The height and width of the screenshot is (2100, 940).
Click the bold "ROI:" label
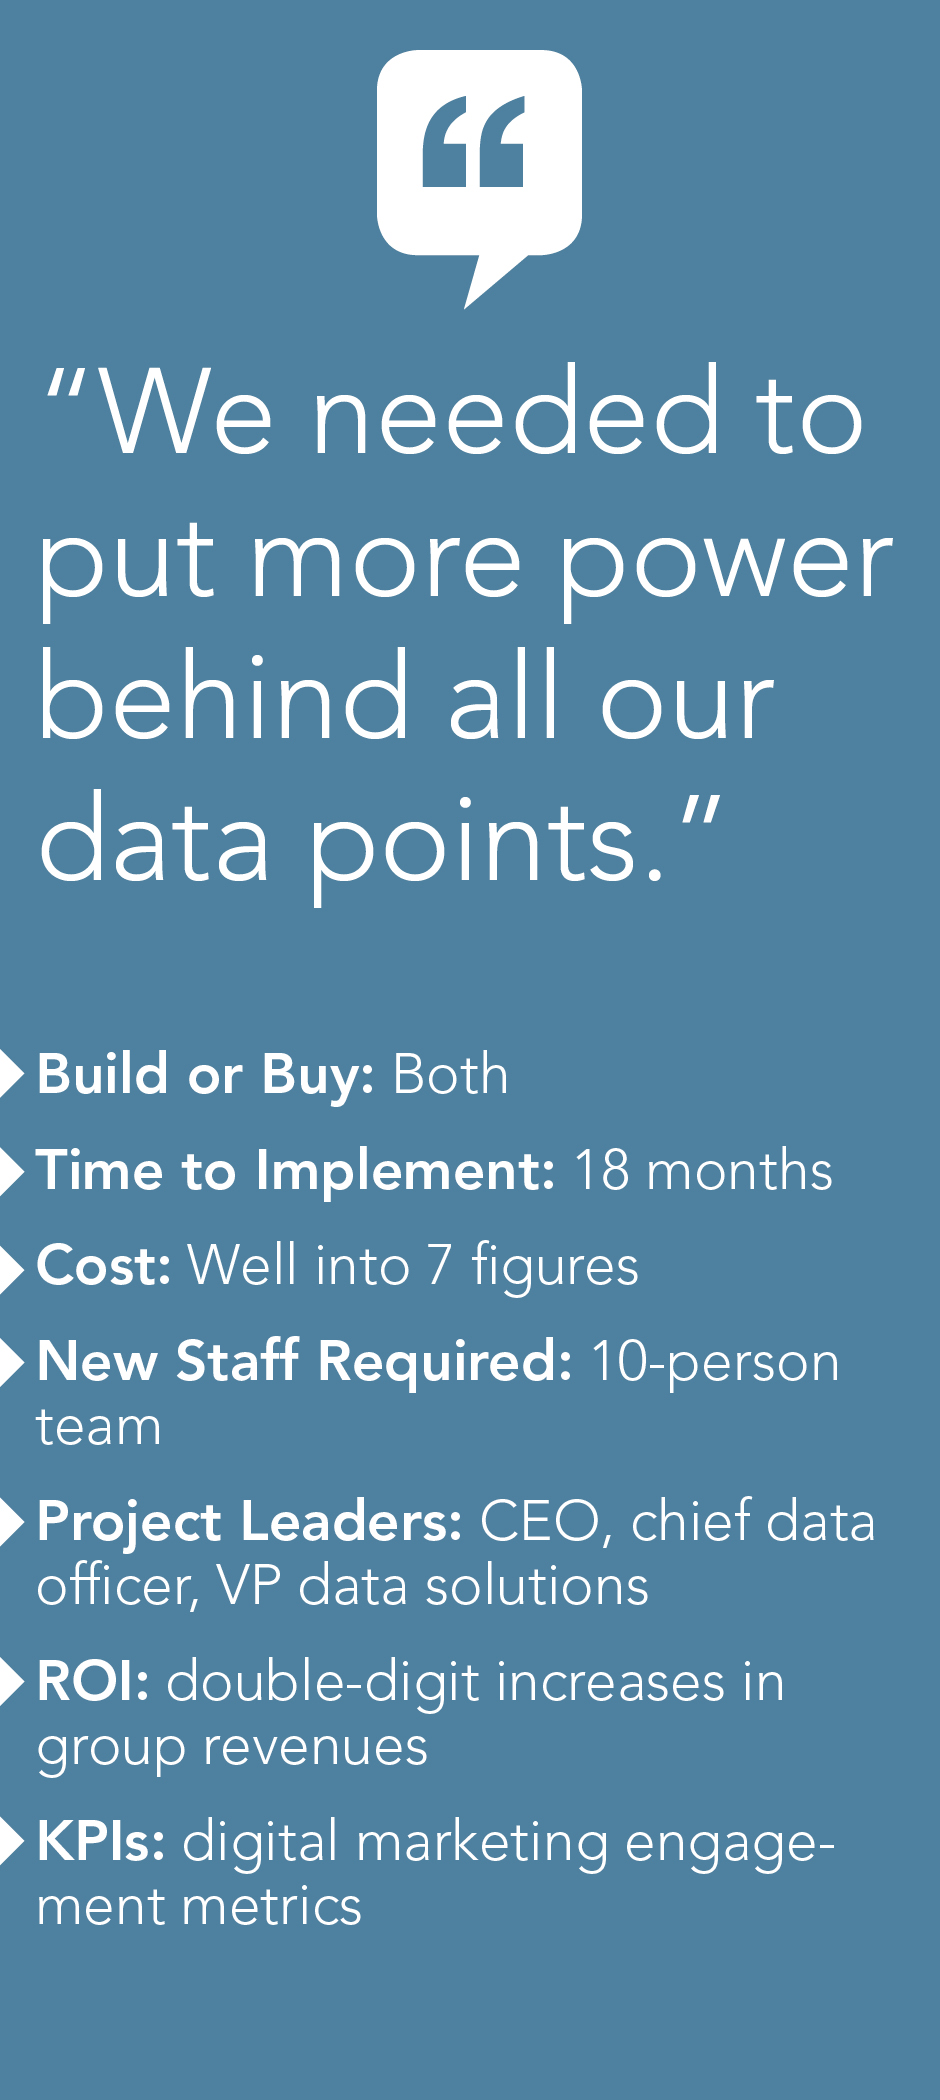[93, 1681]
